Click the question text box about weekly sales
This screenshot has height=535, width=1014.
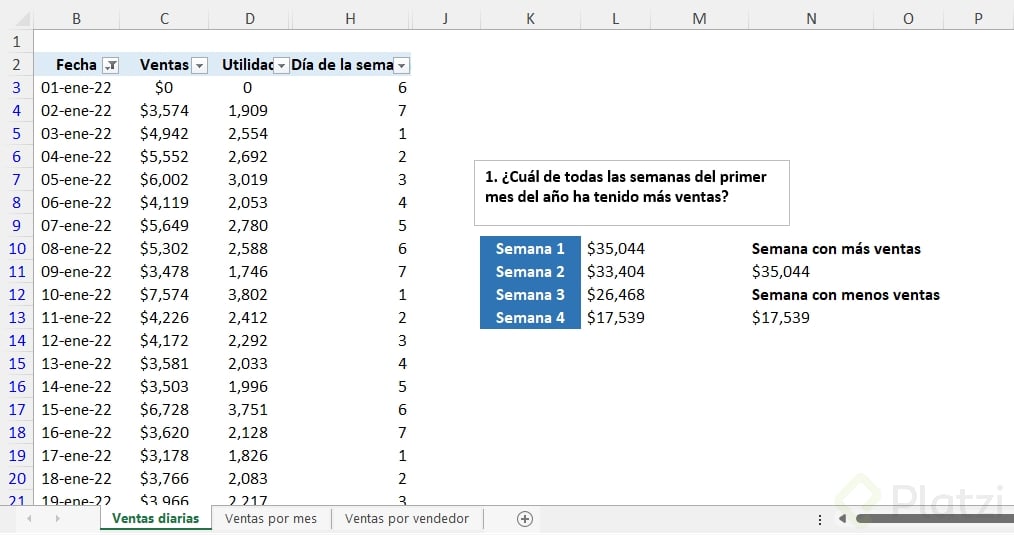pyautogui.click(x=632, y=193)
